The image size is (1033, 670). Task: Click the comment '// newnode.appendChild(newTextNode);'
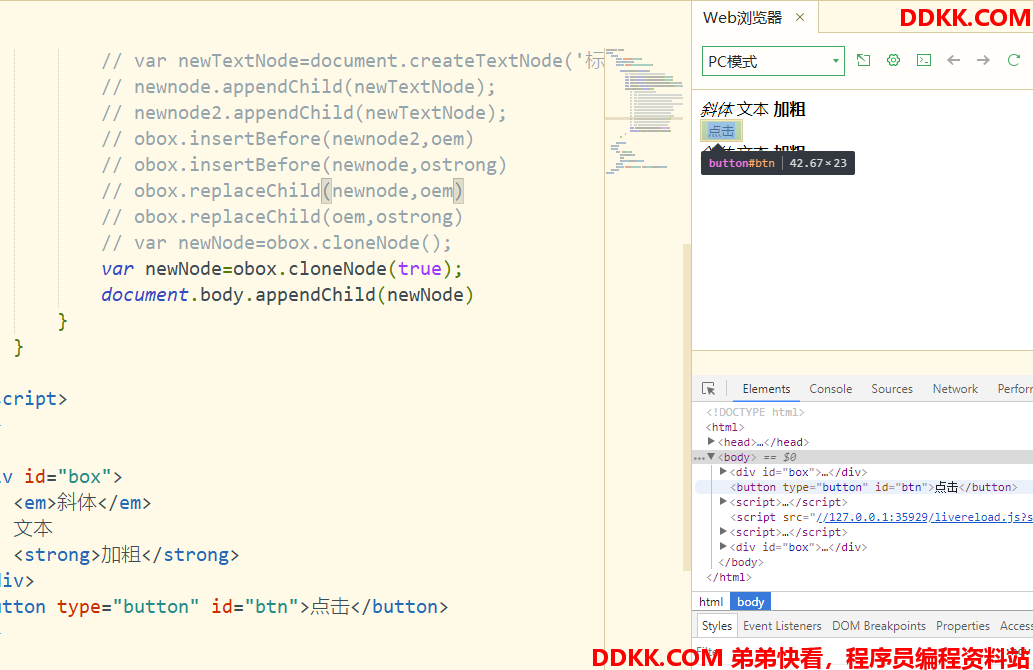click(298, 87)
